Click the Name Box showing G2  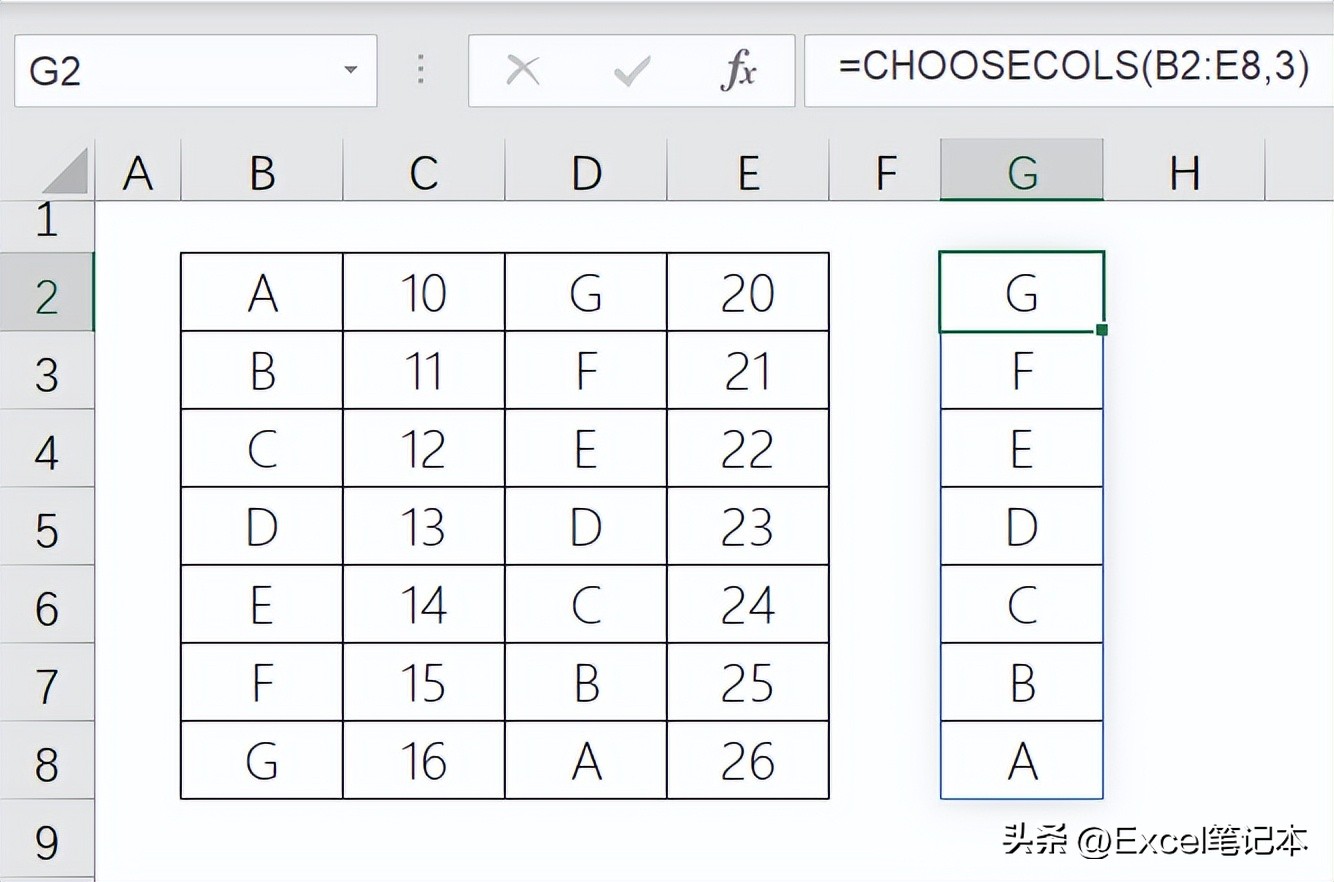(180, 71)
